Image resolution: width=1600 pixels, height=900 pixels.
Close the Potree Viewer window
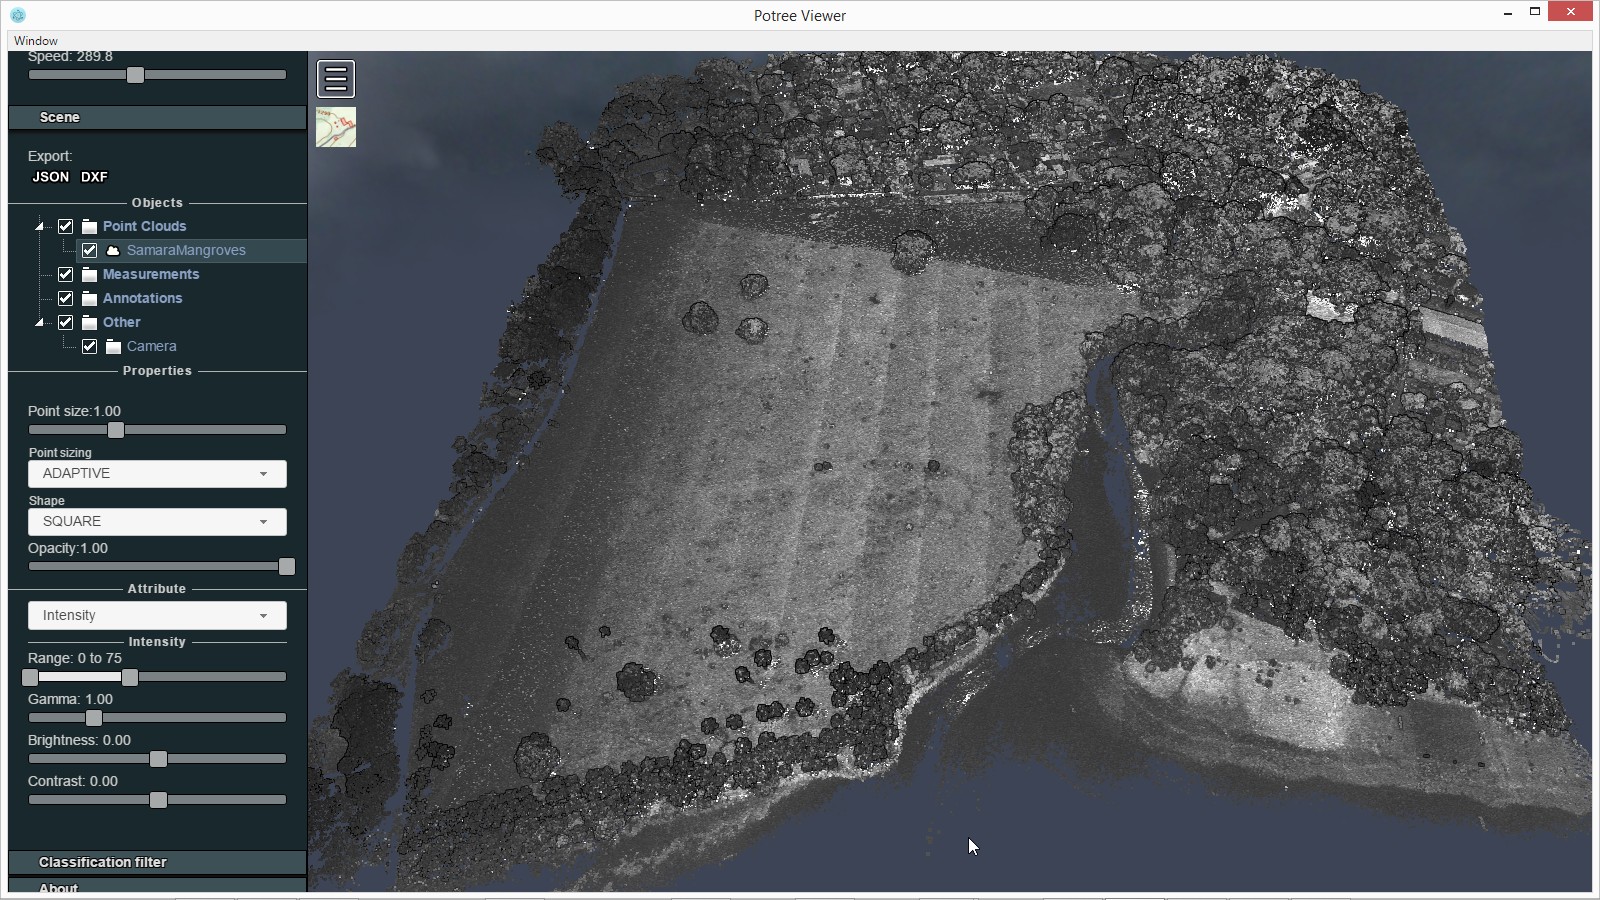pyautogui.click(x=1570, y=12)
